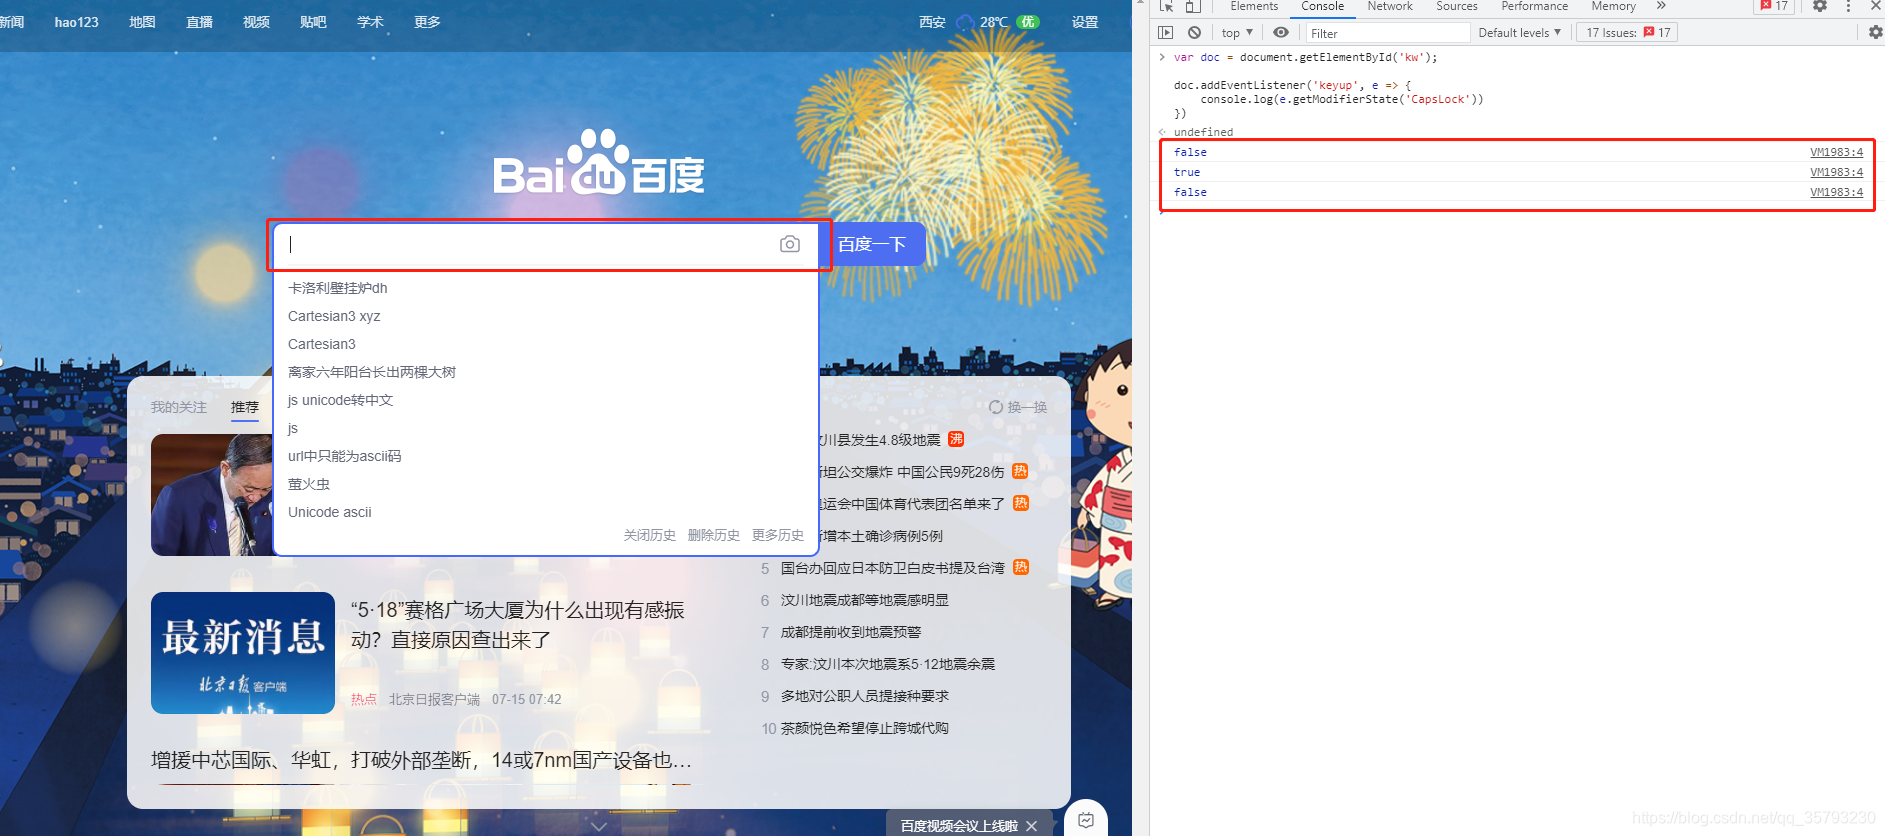Select suggestion url中只能为ascii码
Screen dimensions: 1885x836
345,456
